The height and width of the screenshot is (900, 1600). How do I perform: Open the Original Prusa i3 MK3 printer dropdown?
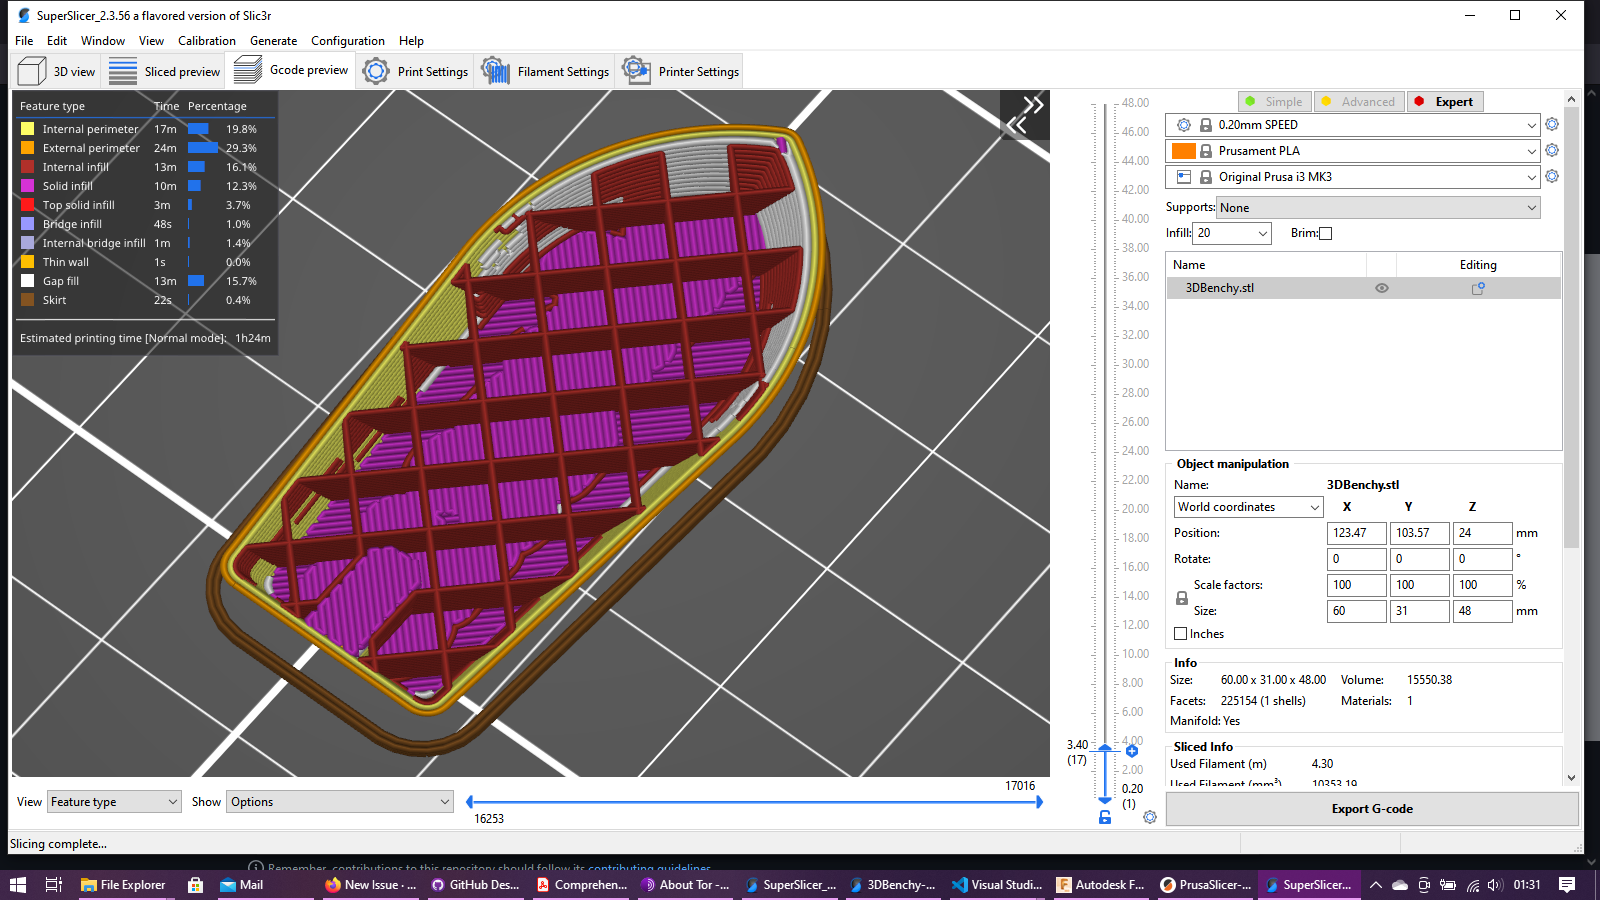click(x=1352, y=177)
